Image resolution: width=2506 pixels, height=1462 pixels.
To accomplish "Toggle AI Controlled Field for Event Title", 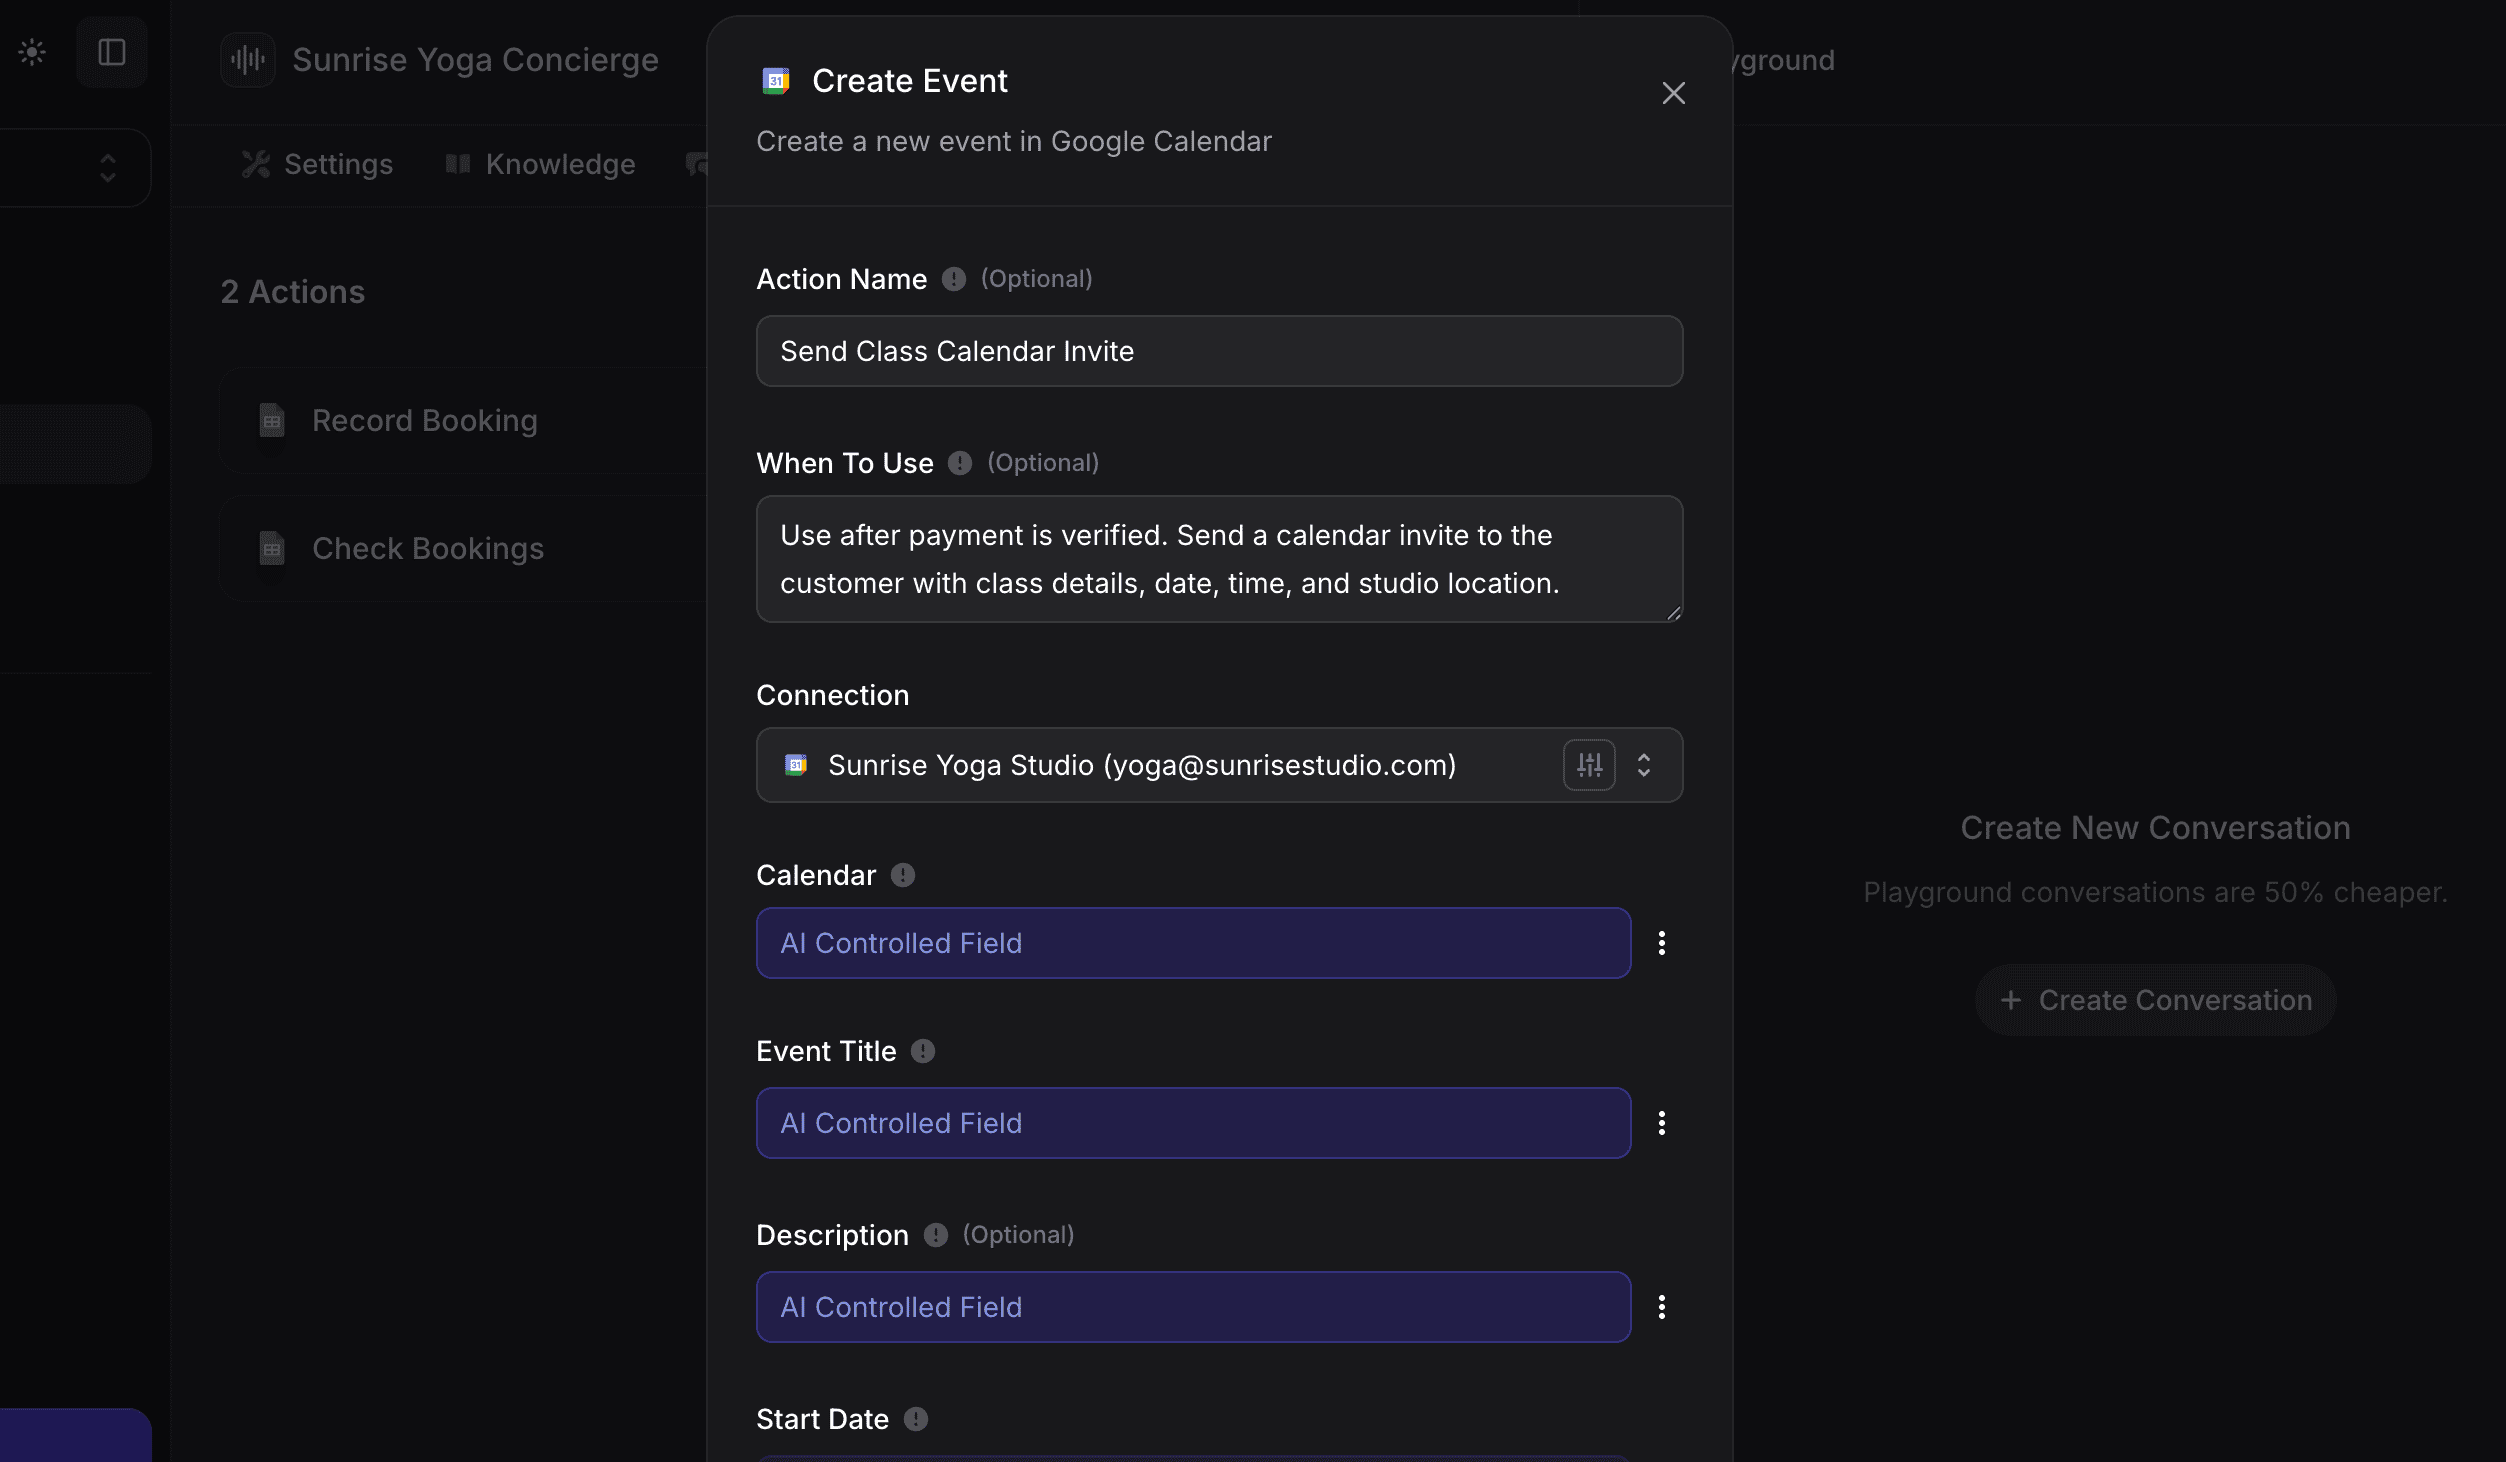I will click(1193, 1123).
